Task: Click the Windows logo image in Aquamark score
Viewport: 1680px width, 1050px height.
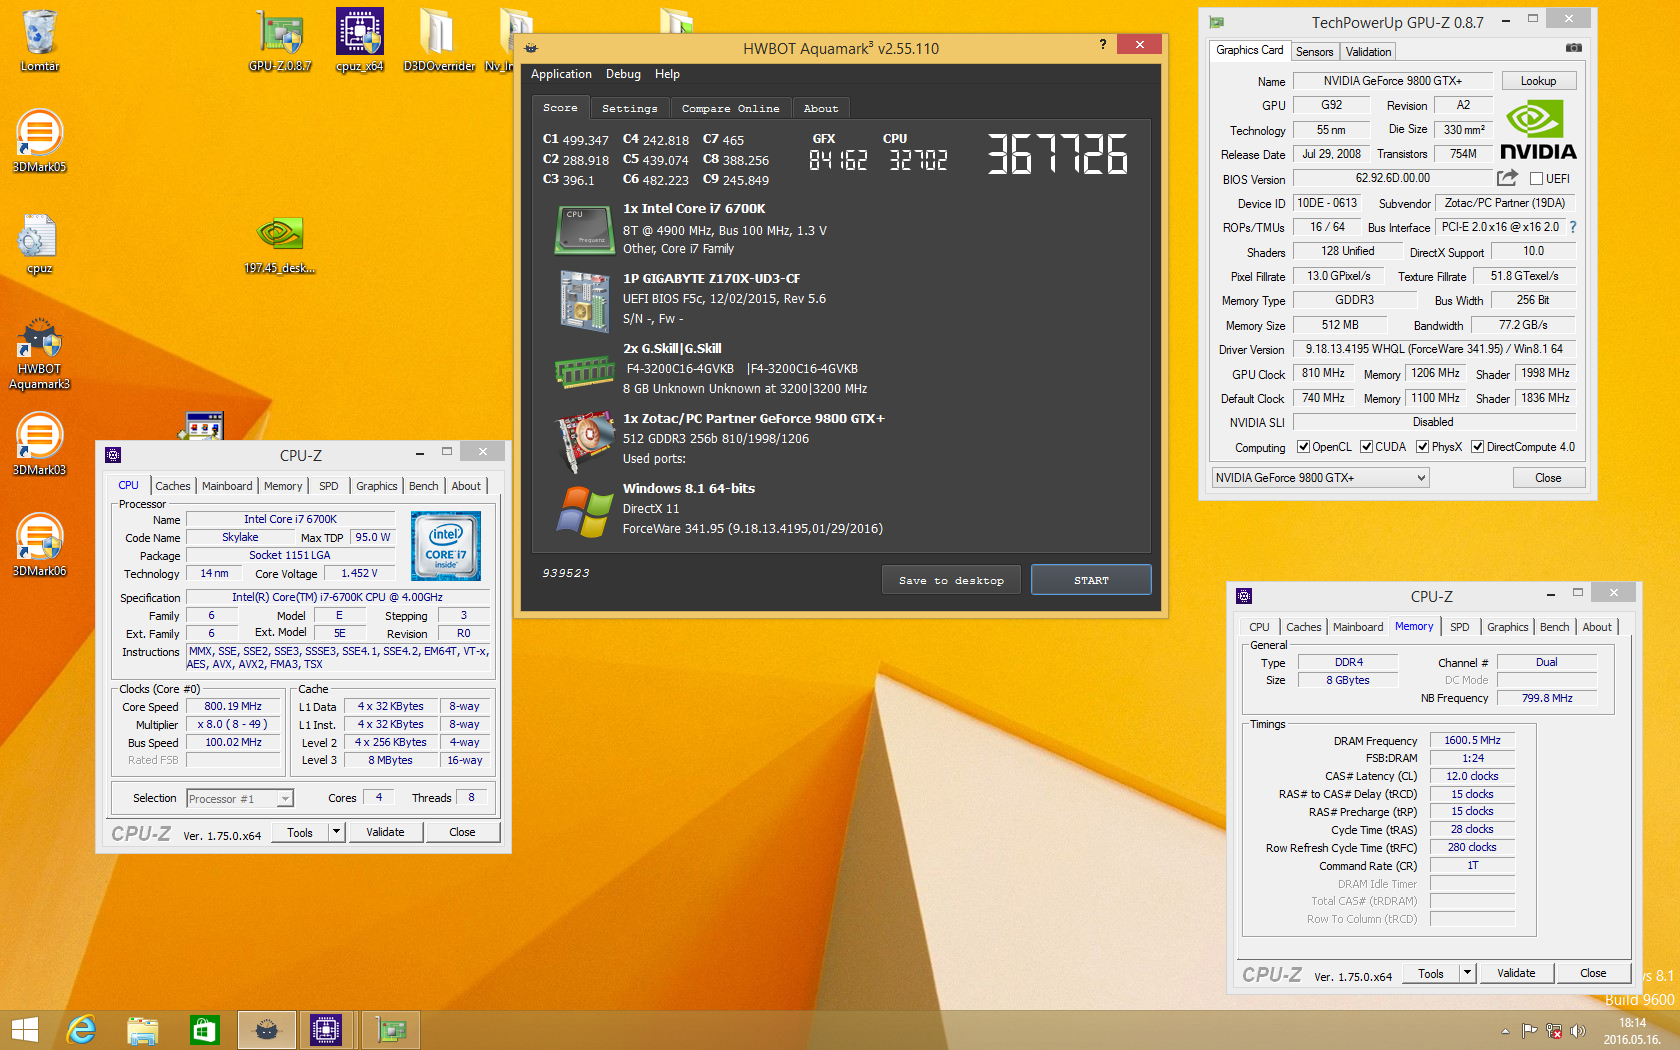Action: click(584, 511)
